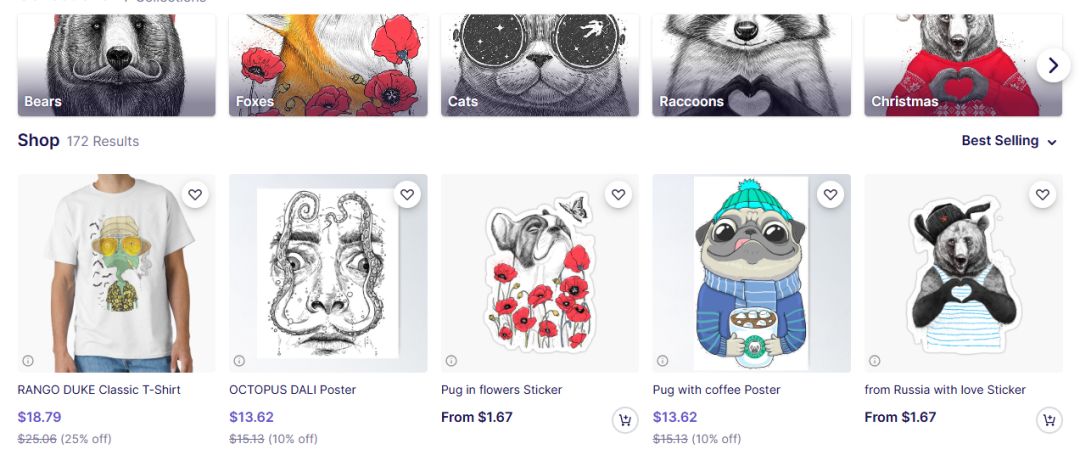Screen dimensions: 1080x455
Task: Add Pug in flowers Sticker to cart
Action: pyautogui.click(x=625, y=421)
